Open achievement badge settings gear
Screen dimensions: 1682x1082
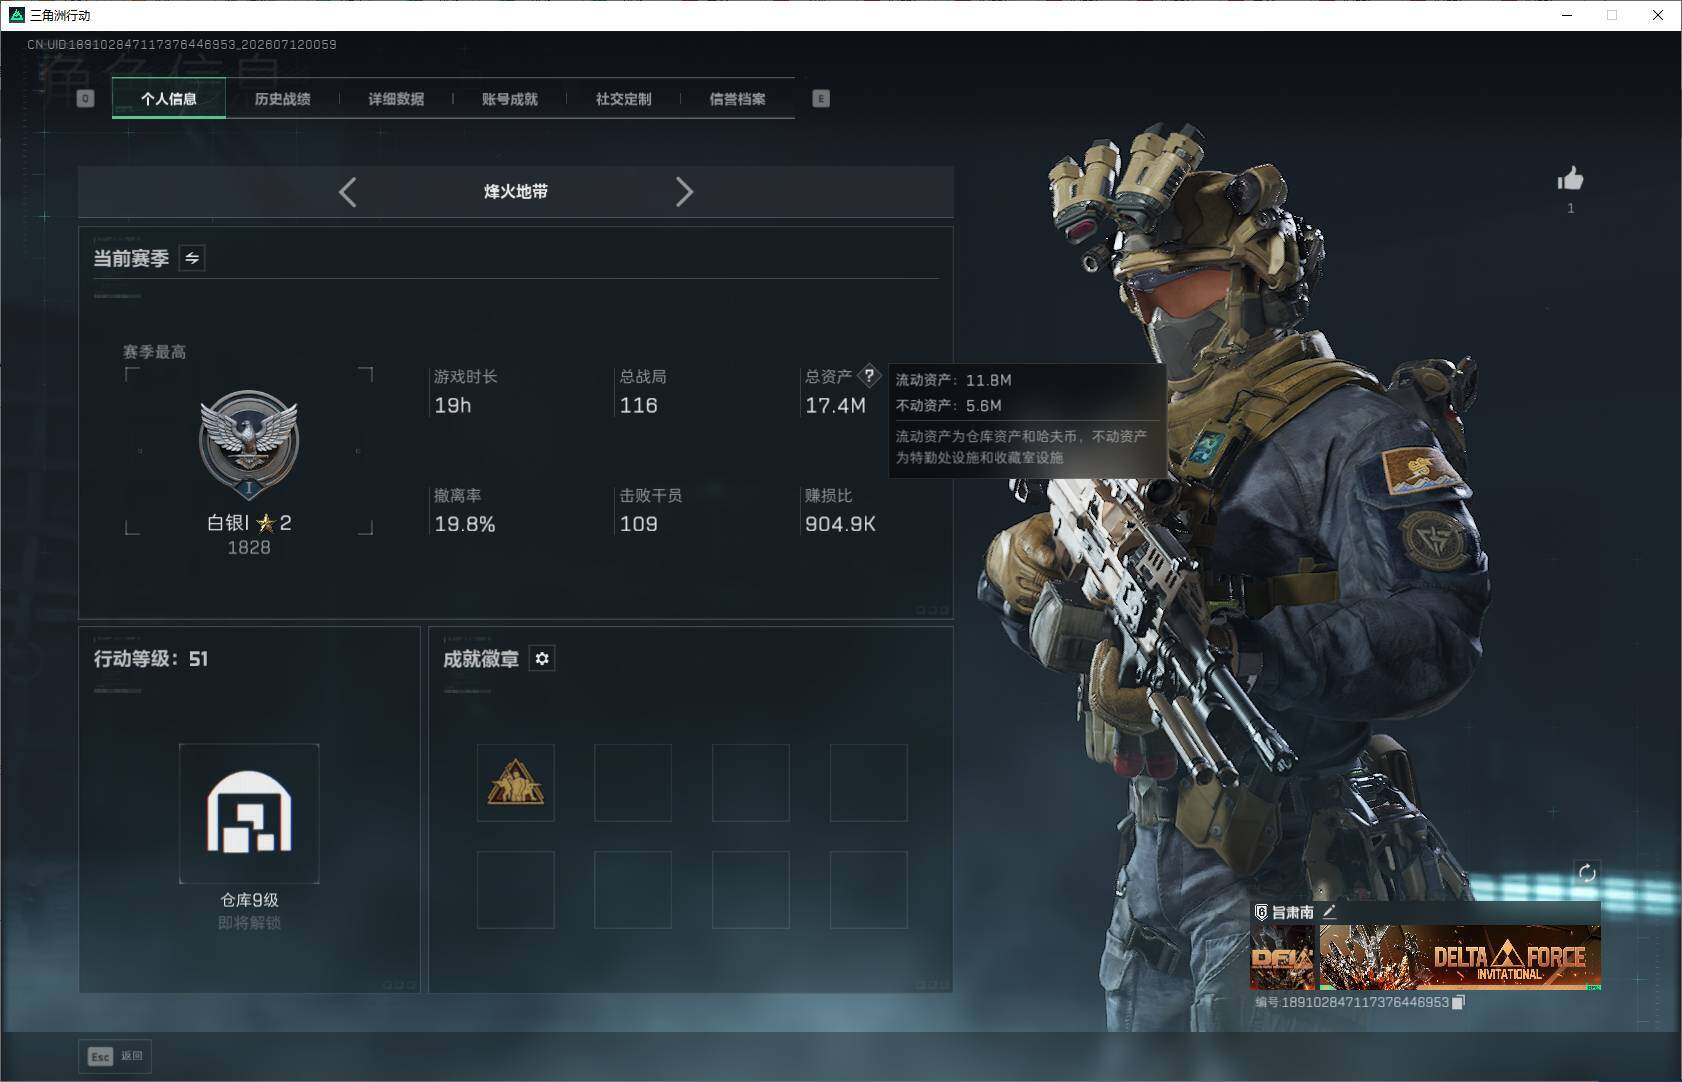click(x=542, y=658)
